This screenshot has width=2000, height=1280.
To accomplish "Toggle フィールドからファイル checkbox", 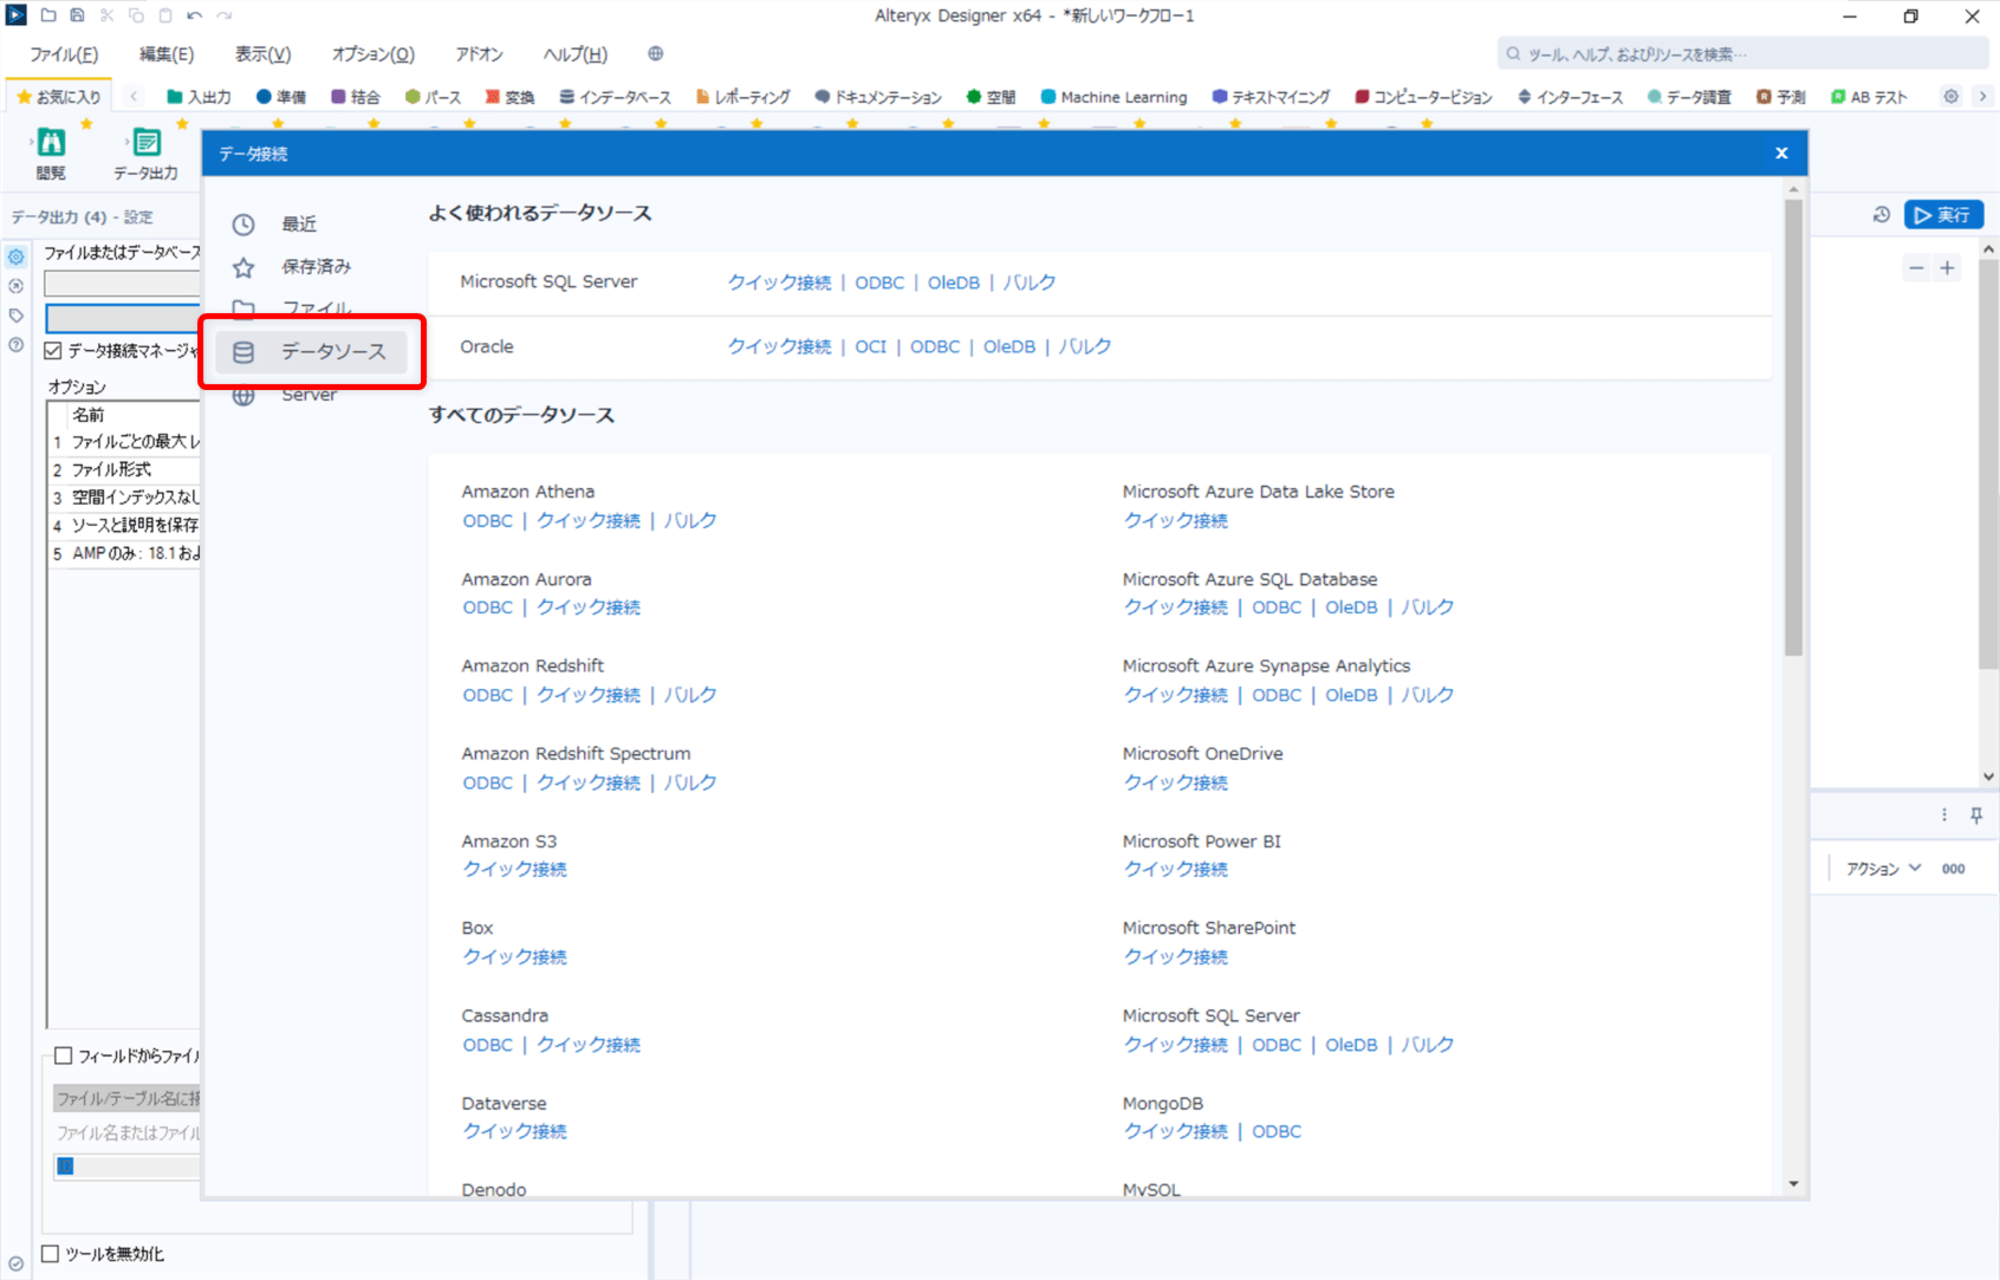I will (64, 1055).
